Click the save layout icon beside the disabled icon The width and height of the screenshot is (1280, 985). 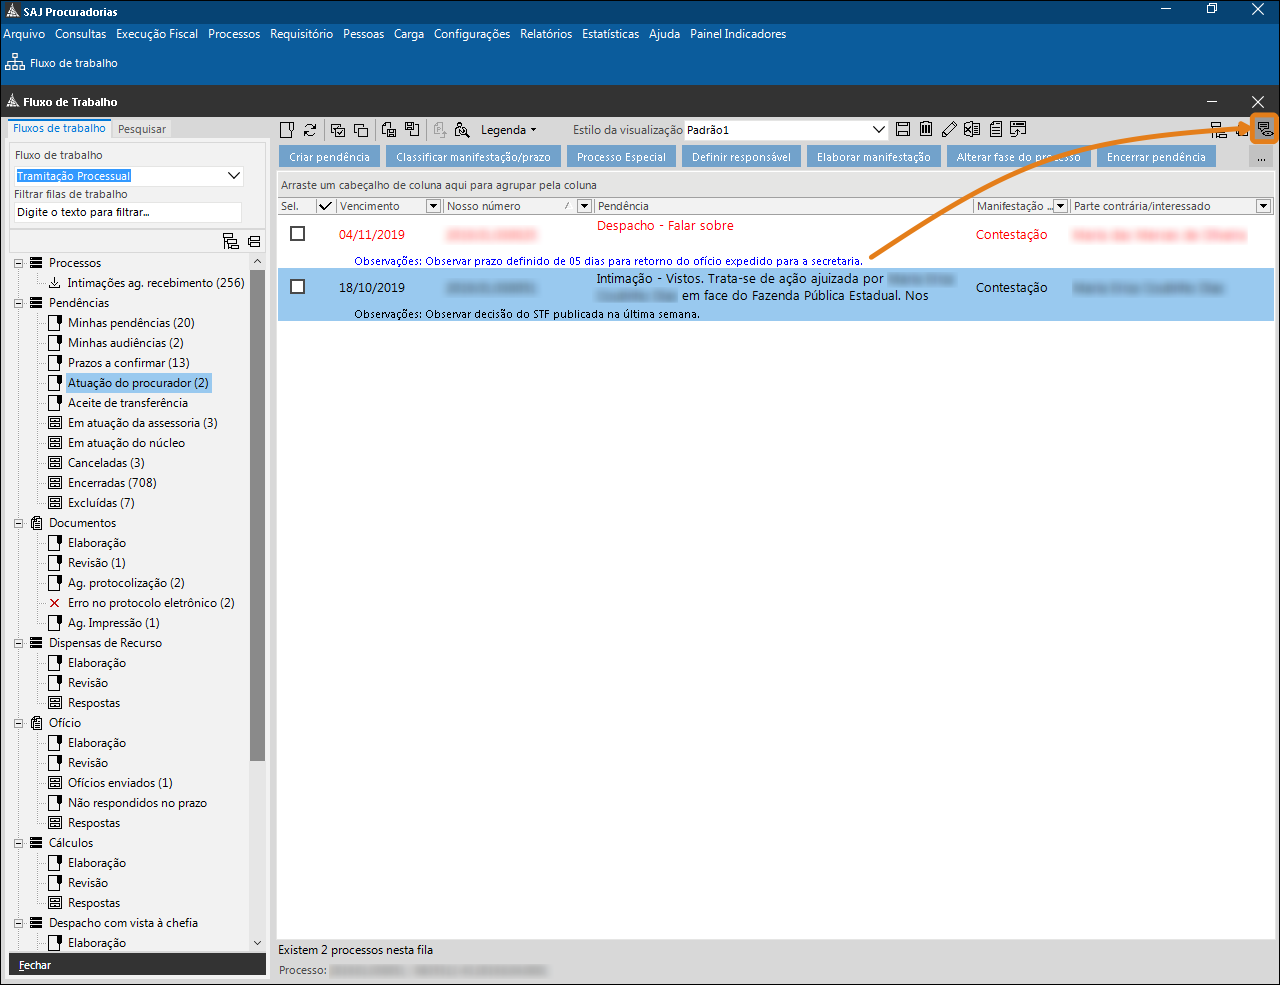(x=412, y=130)
